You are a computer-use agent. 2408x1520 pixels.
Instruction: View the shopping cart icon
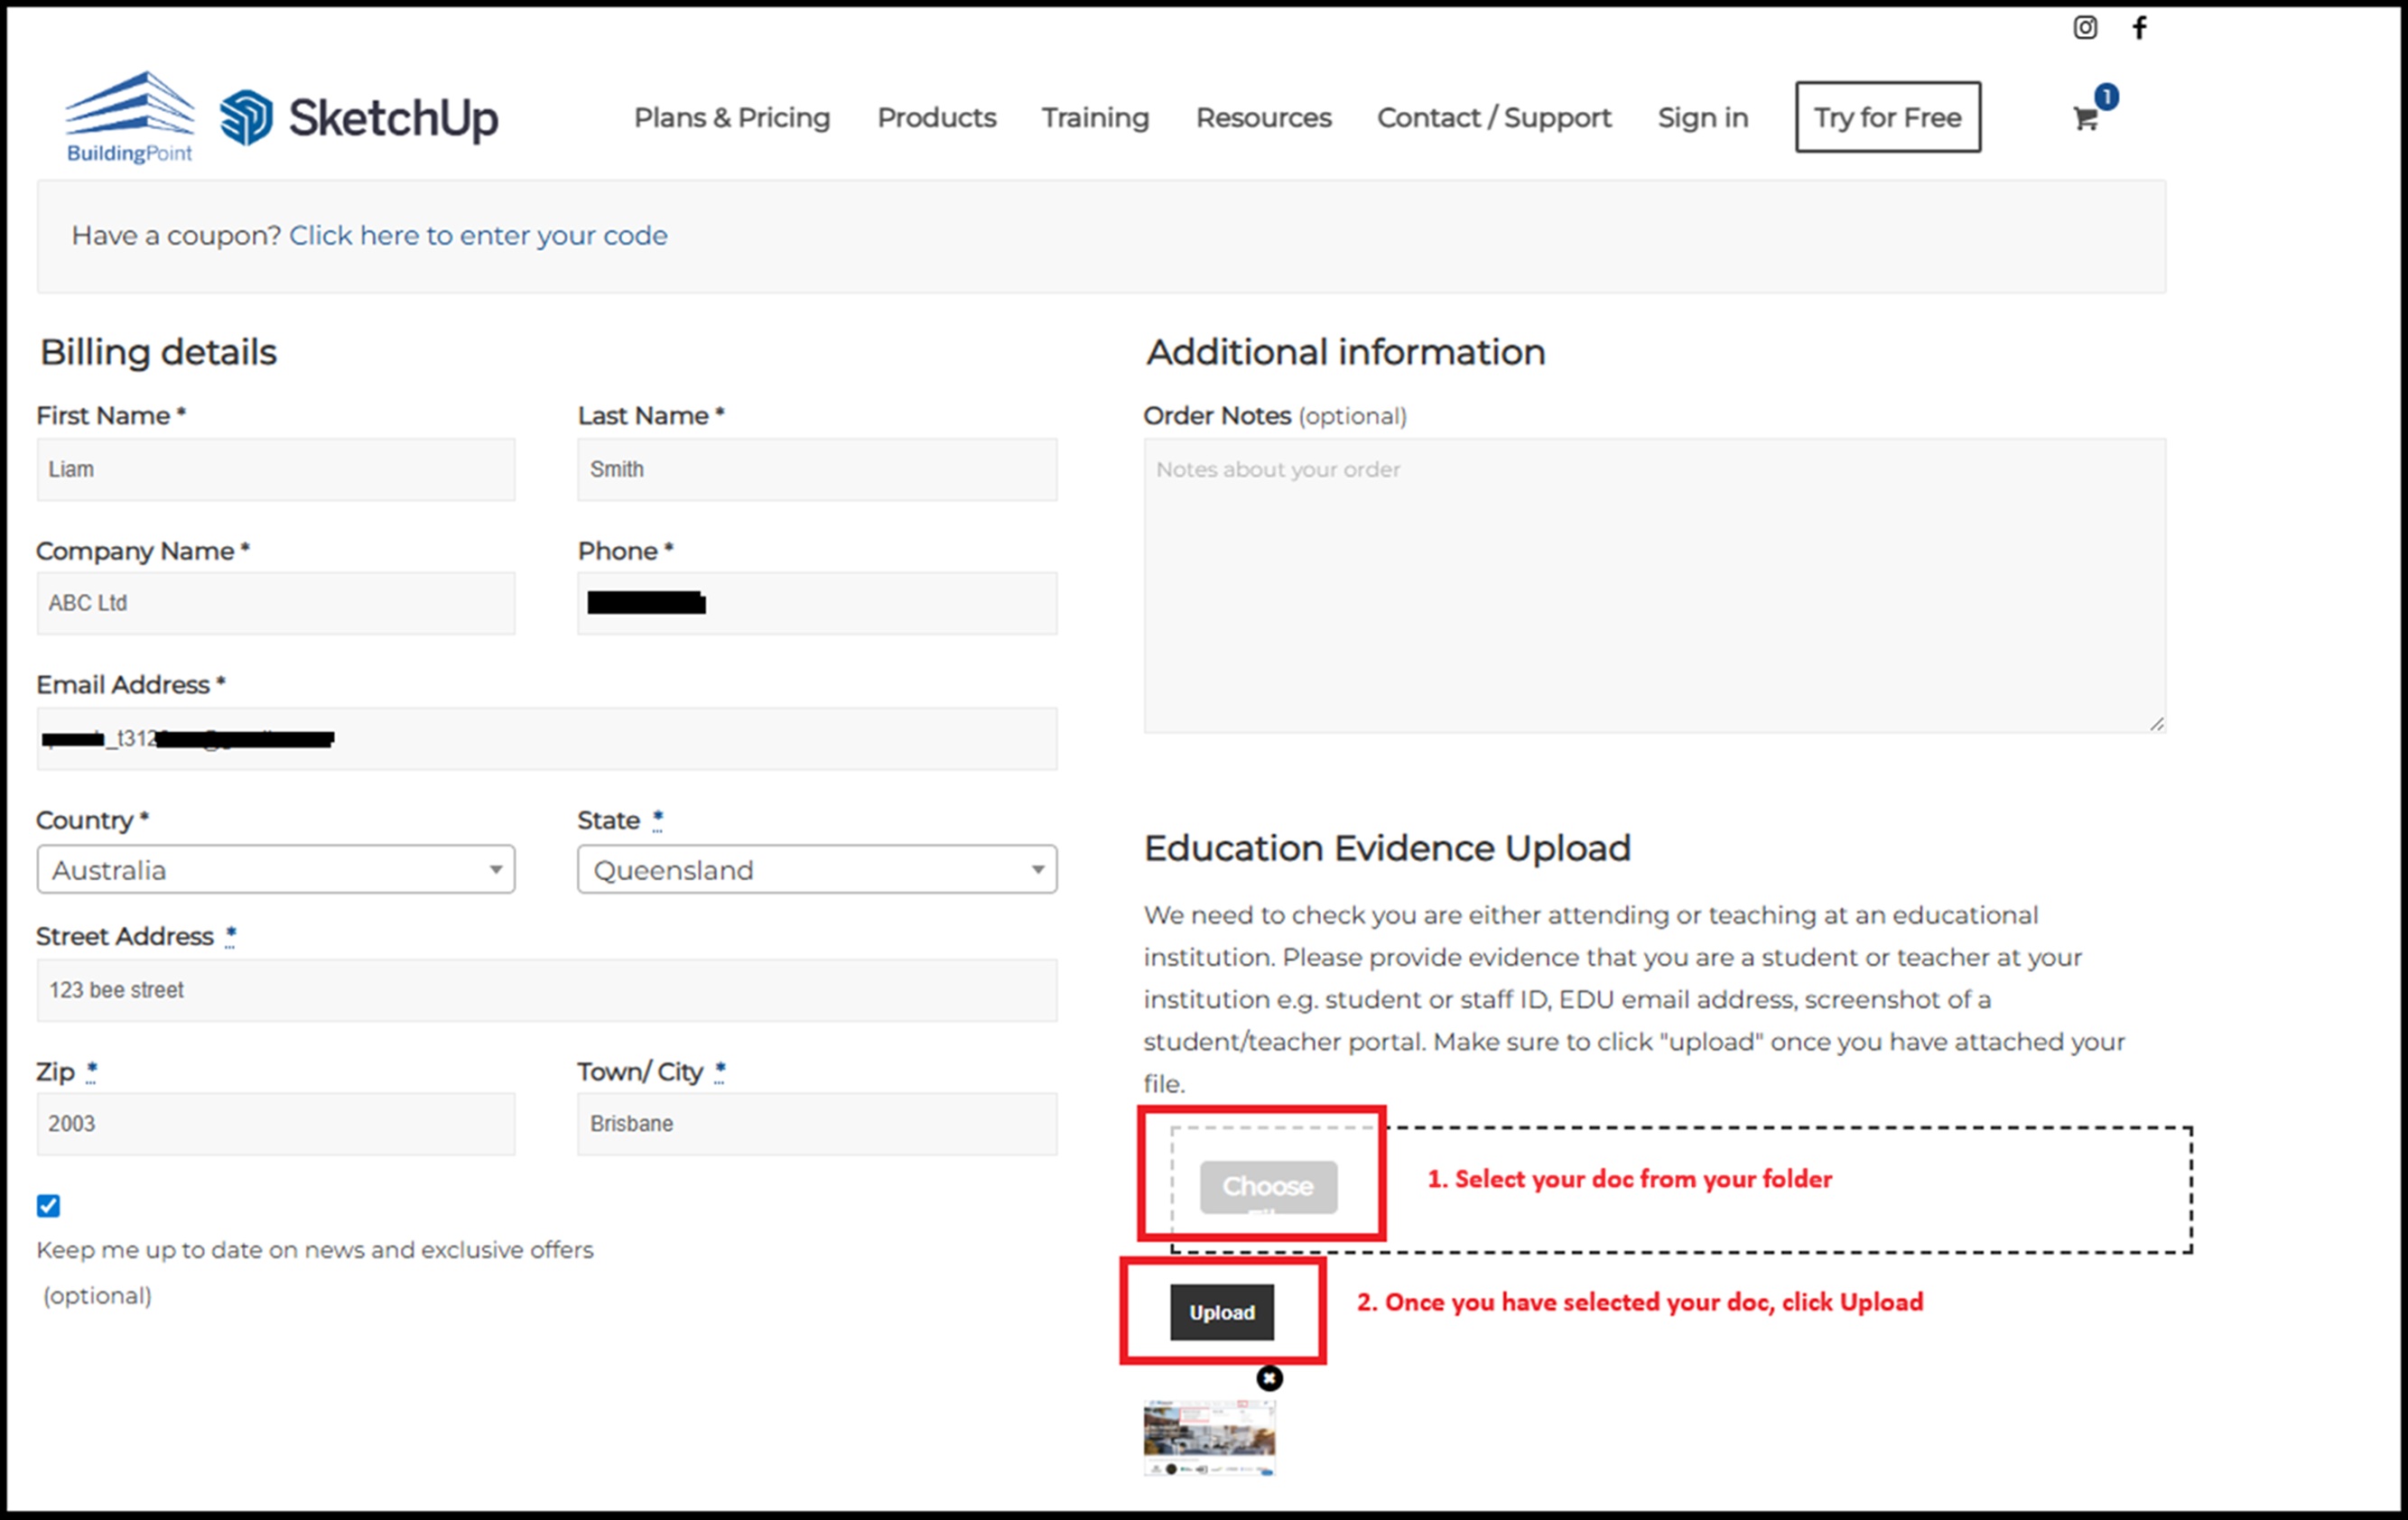coord(2085,118)
